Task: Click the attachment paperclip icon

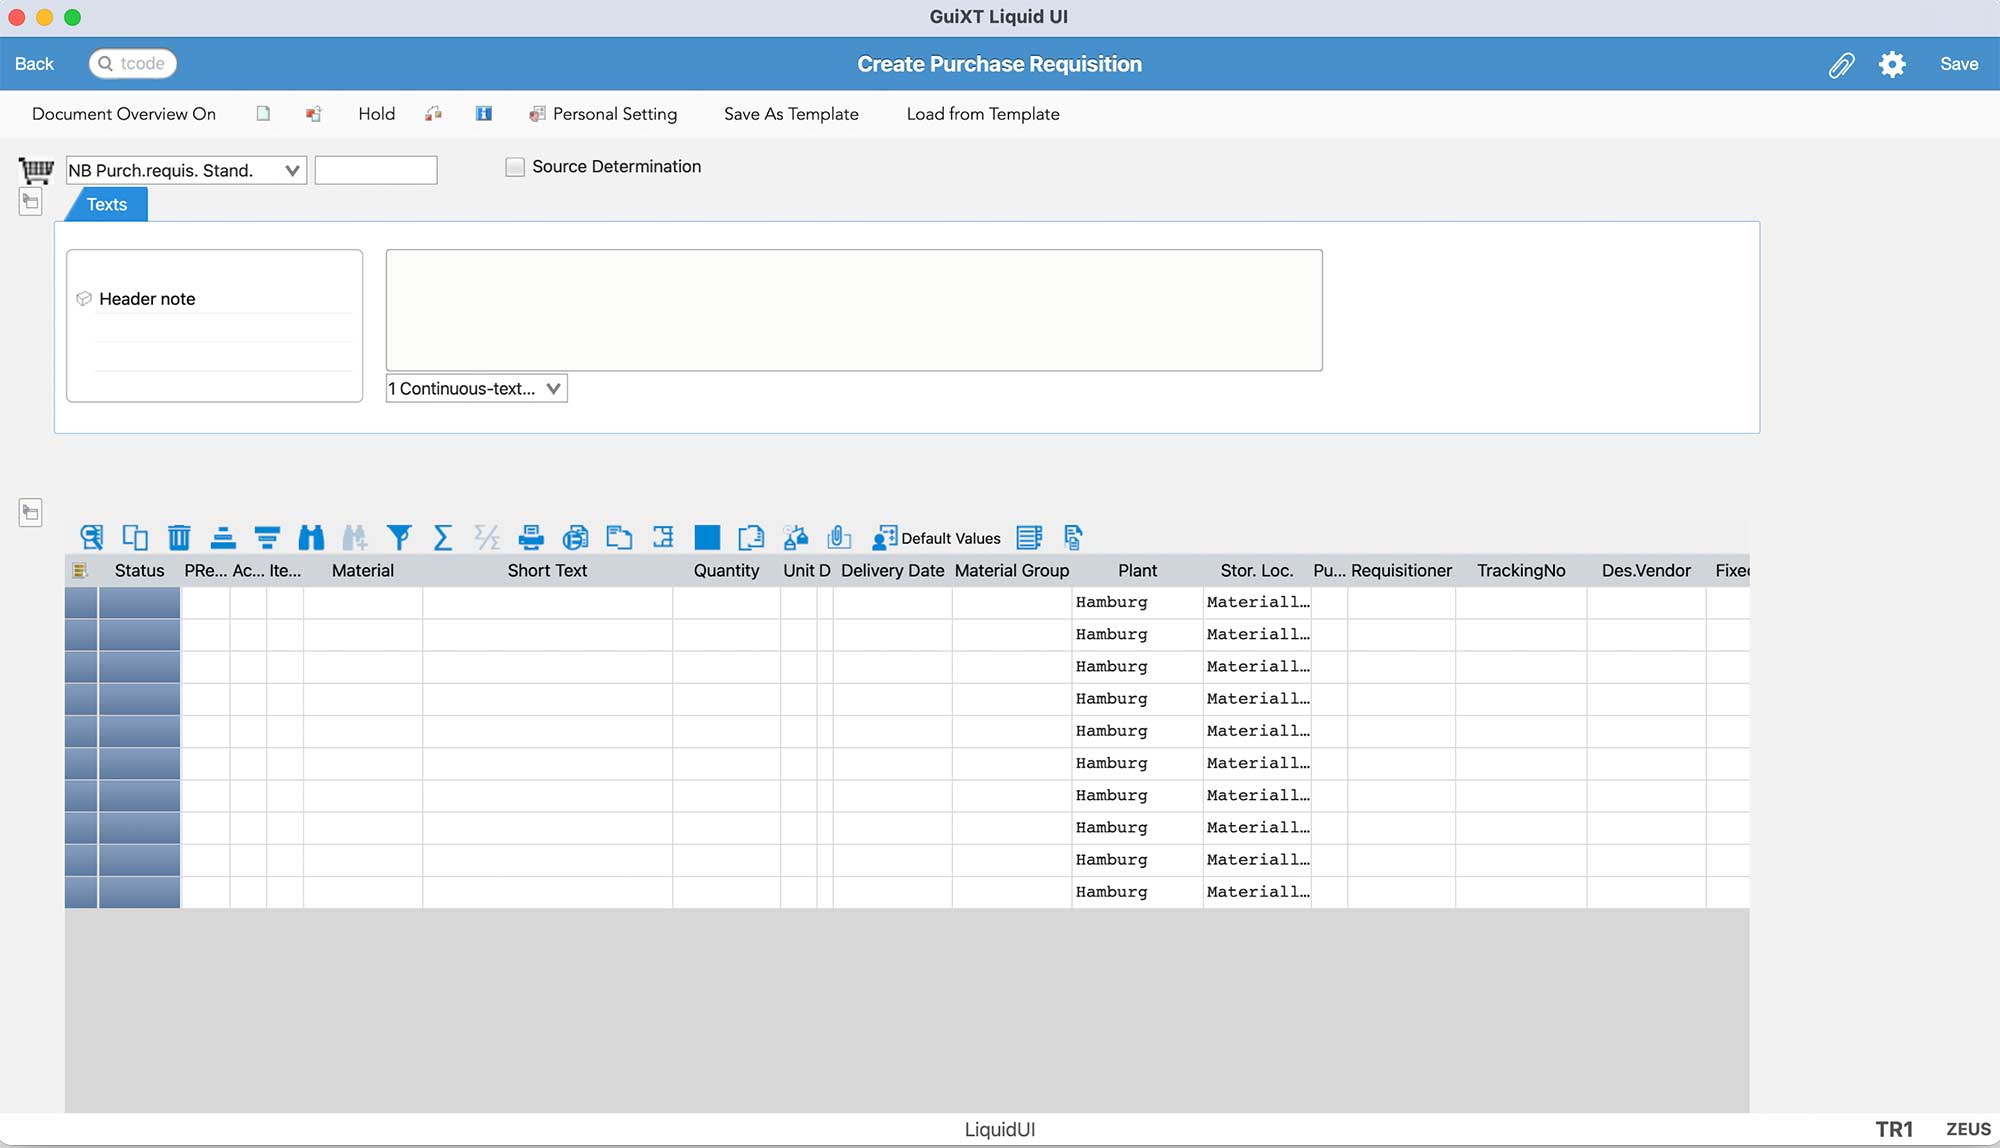Action: click(x=1841, y=63)
